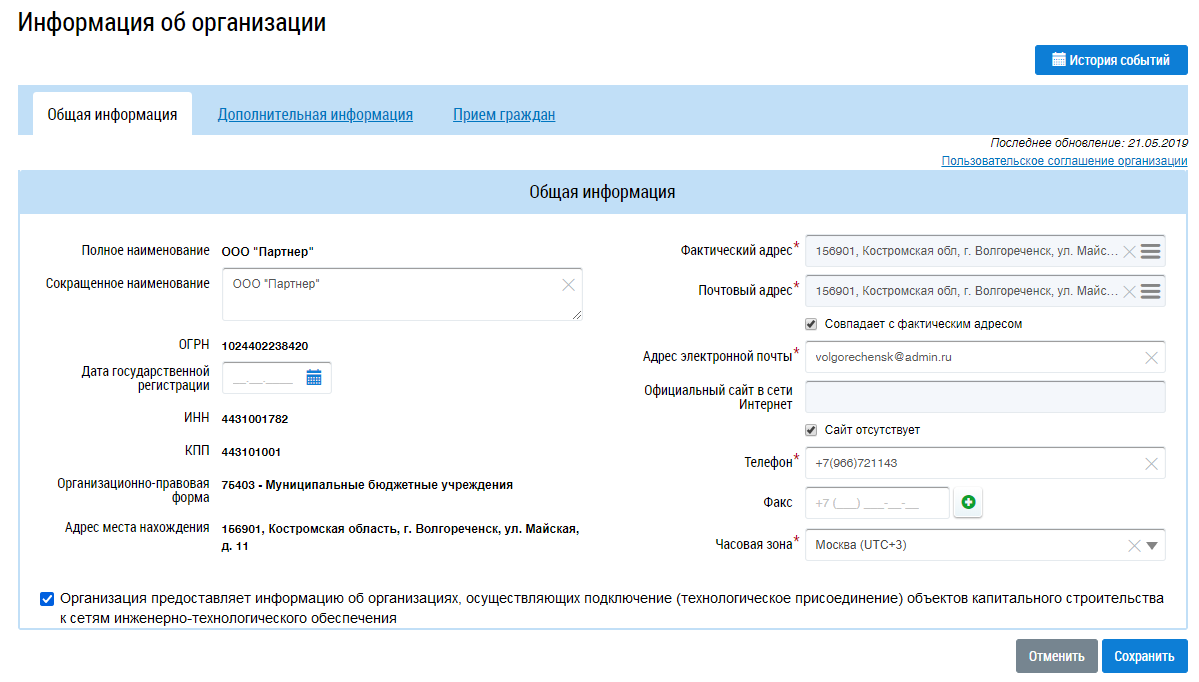Screen dimensions: 1199x682
Task: Open Пользовательское соглашение организации link
Action: [x=1064, y=161]
